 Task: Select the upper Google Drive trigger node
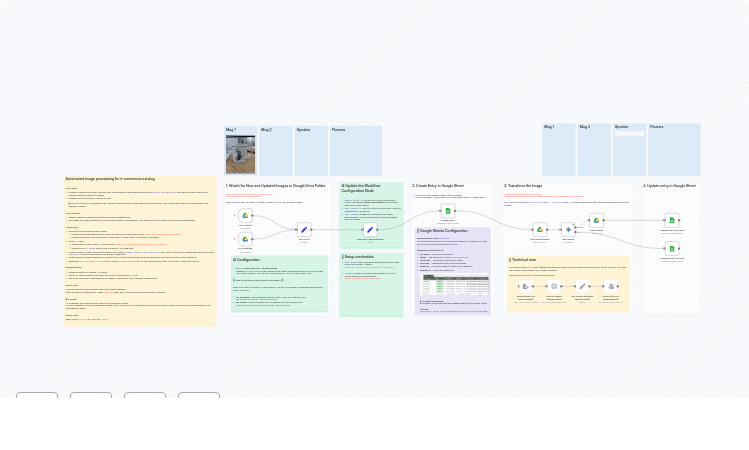(245, 215)
